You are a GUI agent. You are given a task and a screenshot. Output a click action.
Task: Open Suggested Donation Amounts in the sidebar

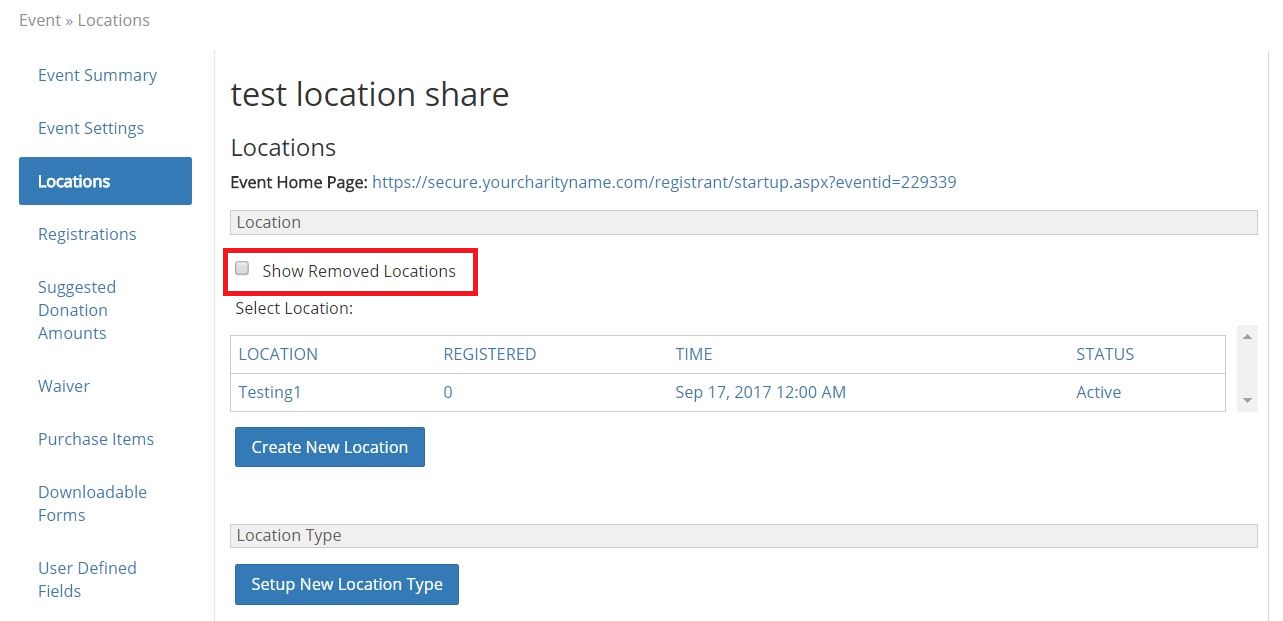77,310
